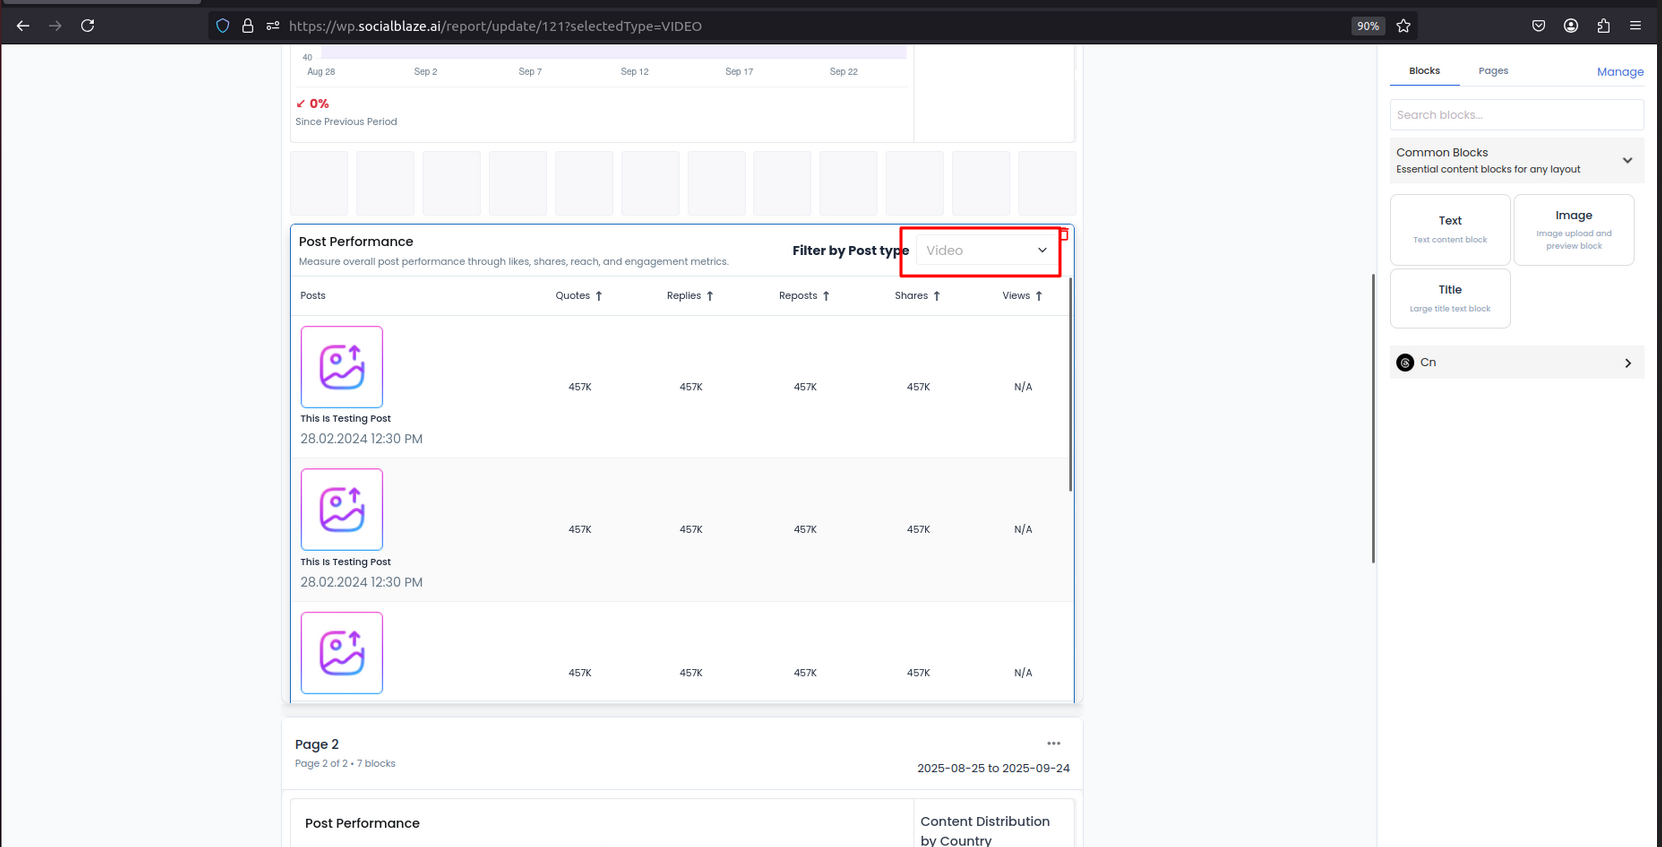Open the Firefox account icon
Image resolution: width=1662 pixels, height=847 pixels.
(1571, 26)
